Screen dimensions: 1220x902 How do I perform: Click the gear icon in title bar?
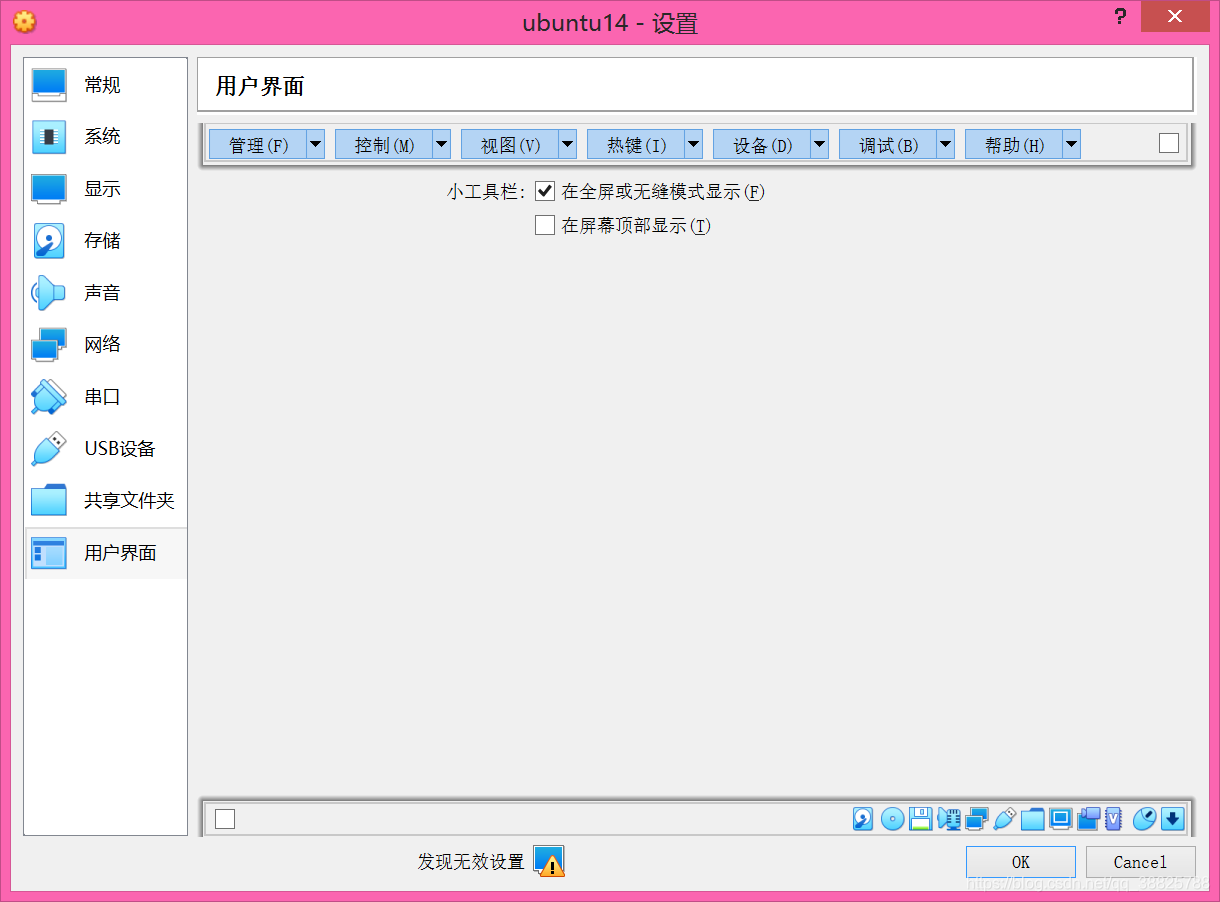coord(24,21)
